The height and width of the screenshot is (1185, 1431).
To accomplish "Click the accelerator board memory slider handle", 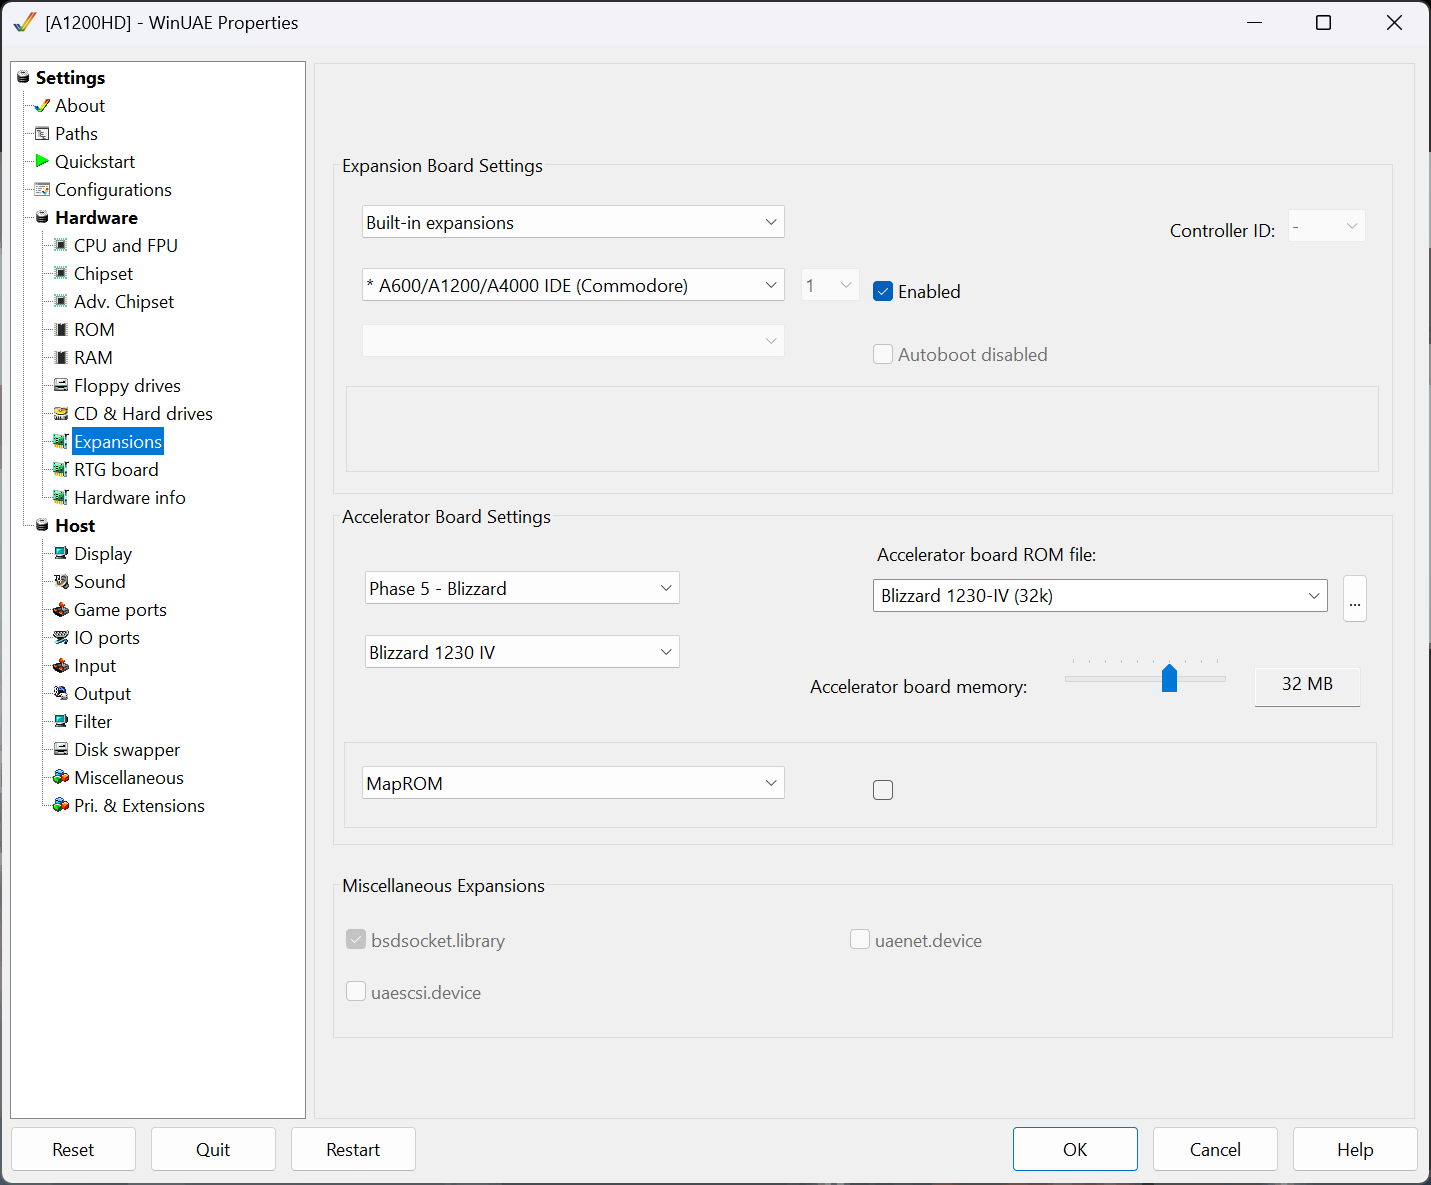I will click(x=1169, y=679).
